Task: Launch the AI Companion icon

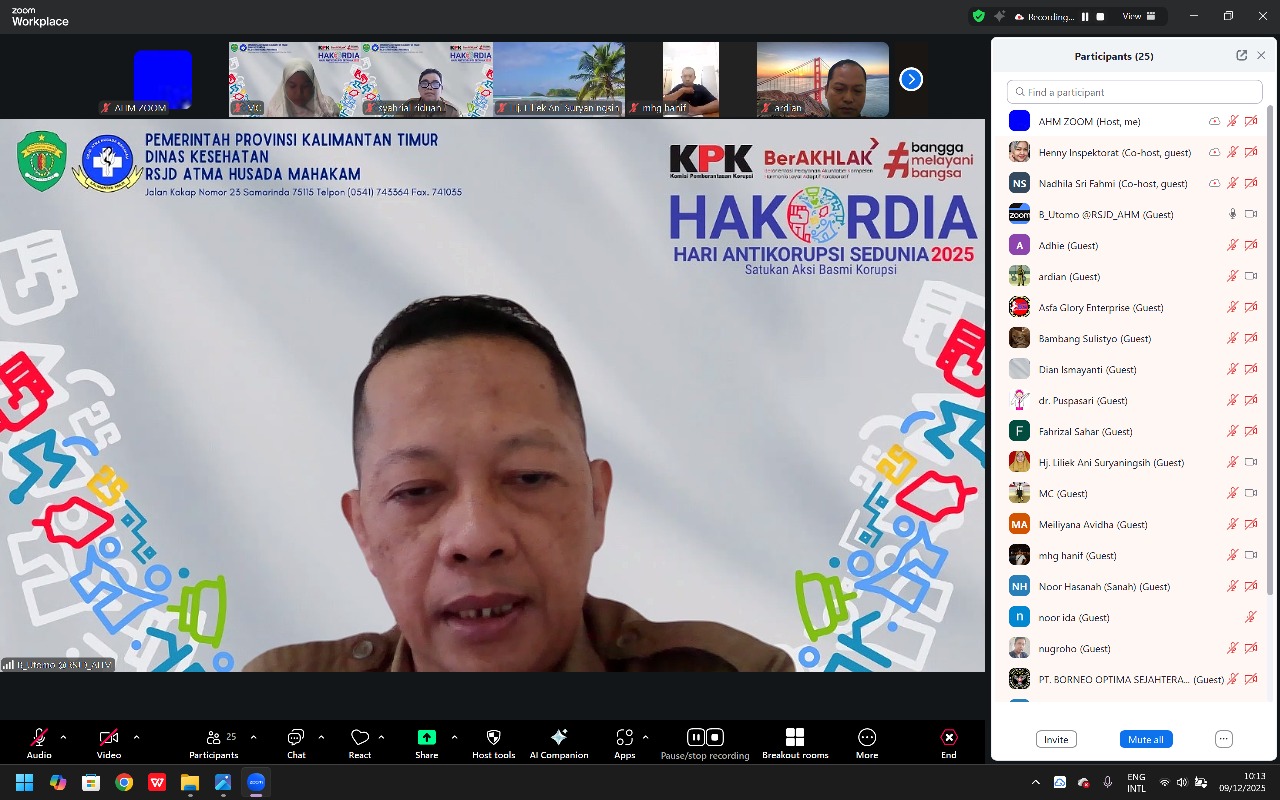Action: point(559,738)
